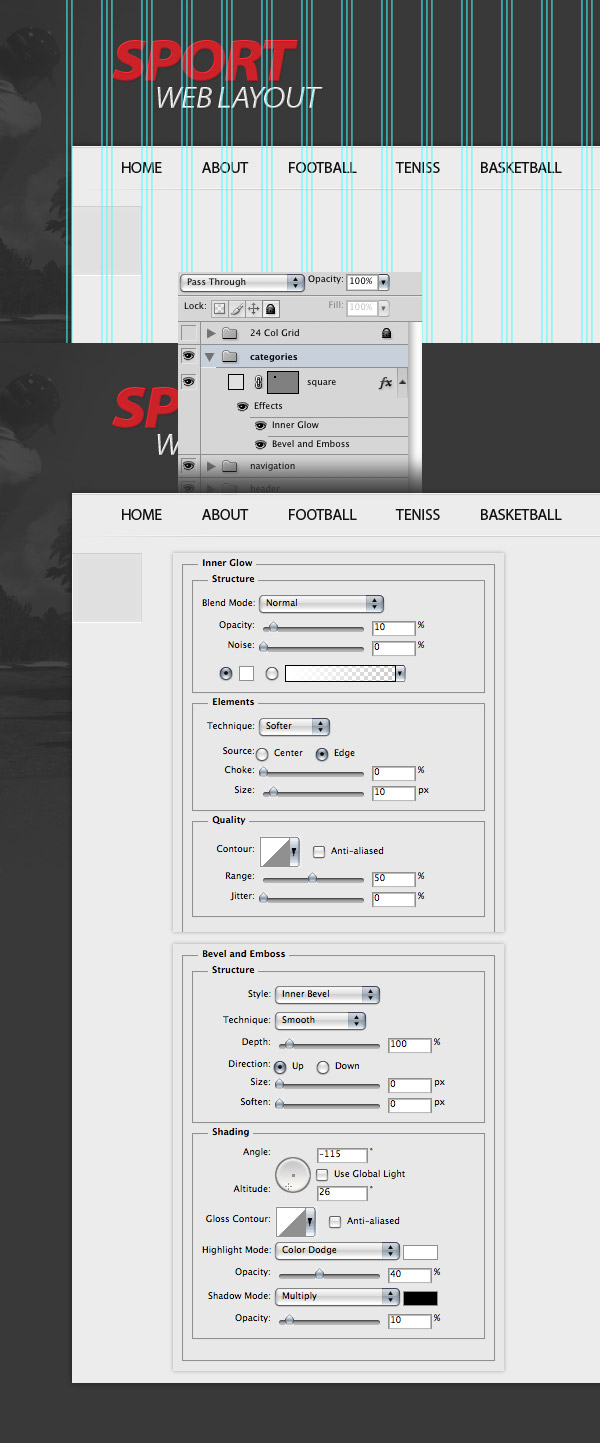Enable Anti-aliased in Inner Glow Quality

click(x=319, y=851)
